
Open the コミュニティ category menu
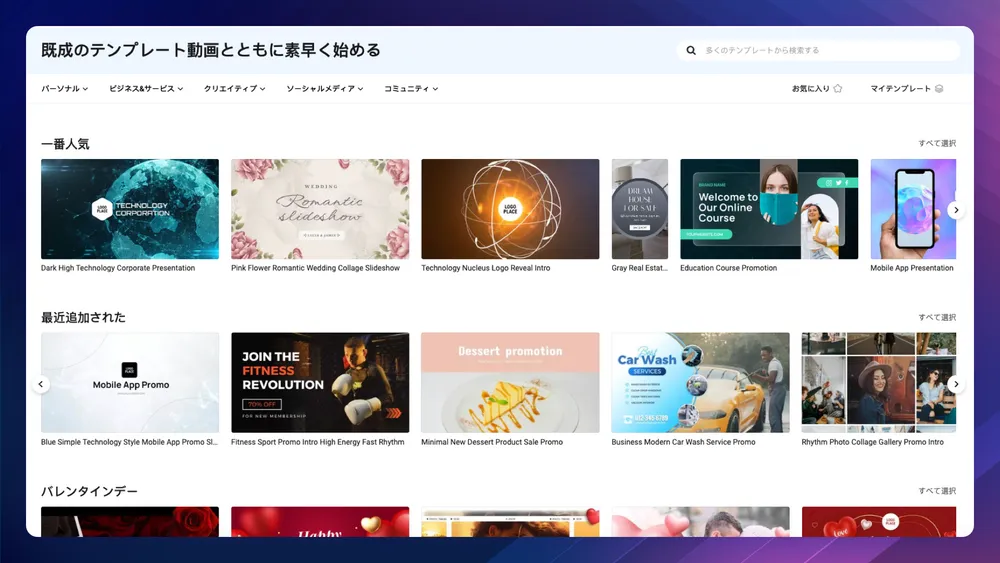410,89
